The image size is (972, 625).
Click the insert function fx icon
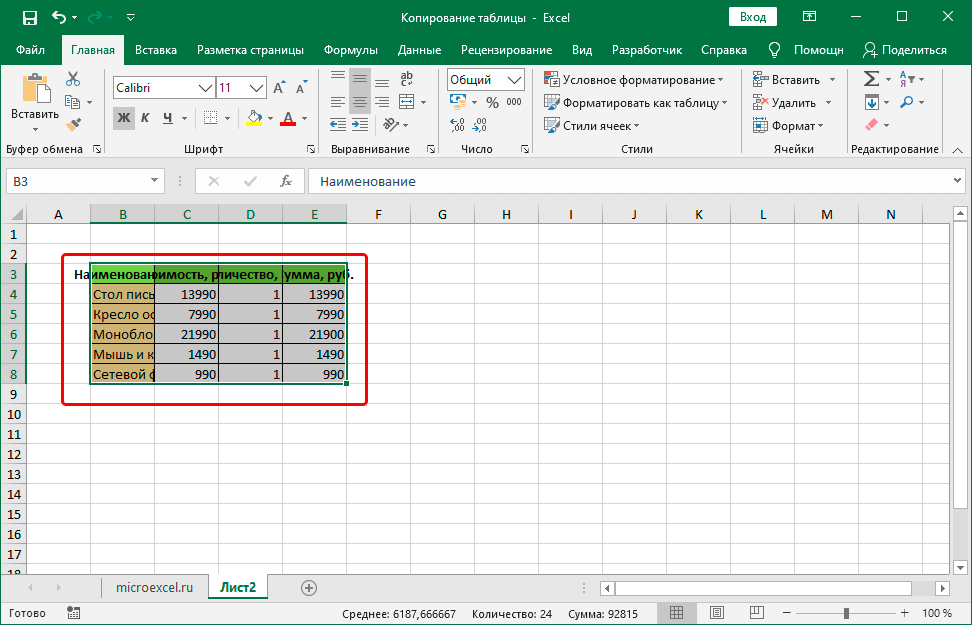(286, 181)
